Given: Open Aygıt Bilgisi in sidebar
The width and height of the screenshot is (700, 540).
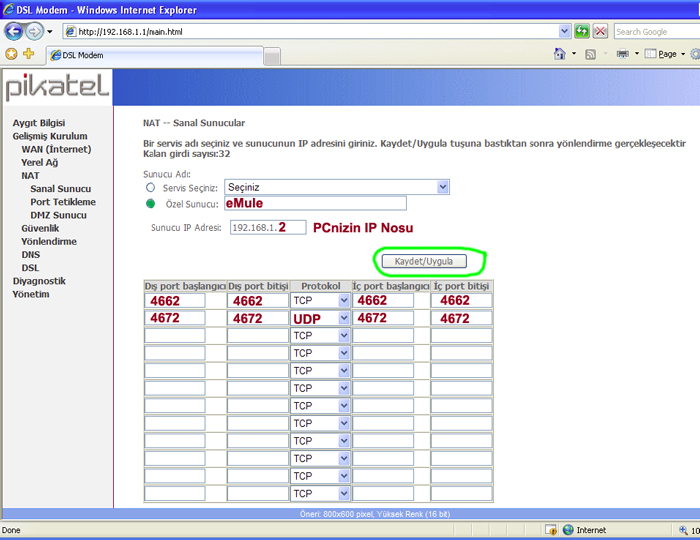Looking at the screenshot, I should click(x=39, y=123).
